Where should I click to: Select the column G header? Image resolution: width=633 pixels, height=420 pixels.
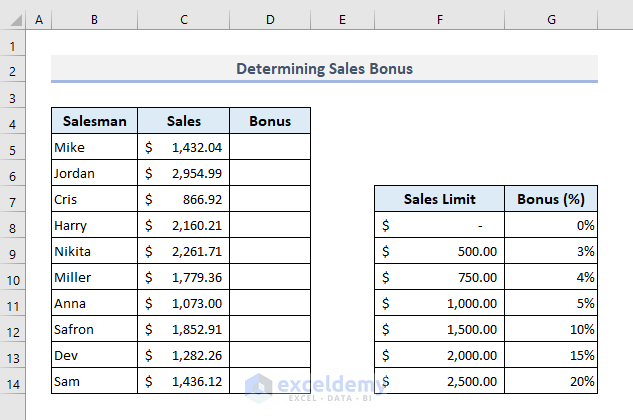[551, 20]
